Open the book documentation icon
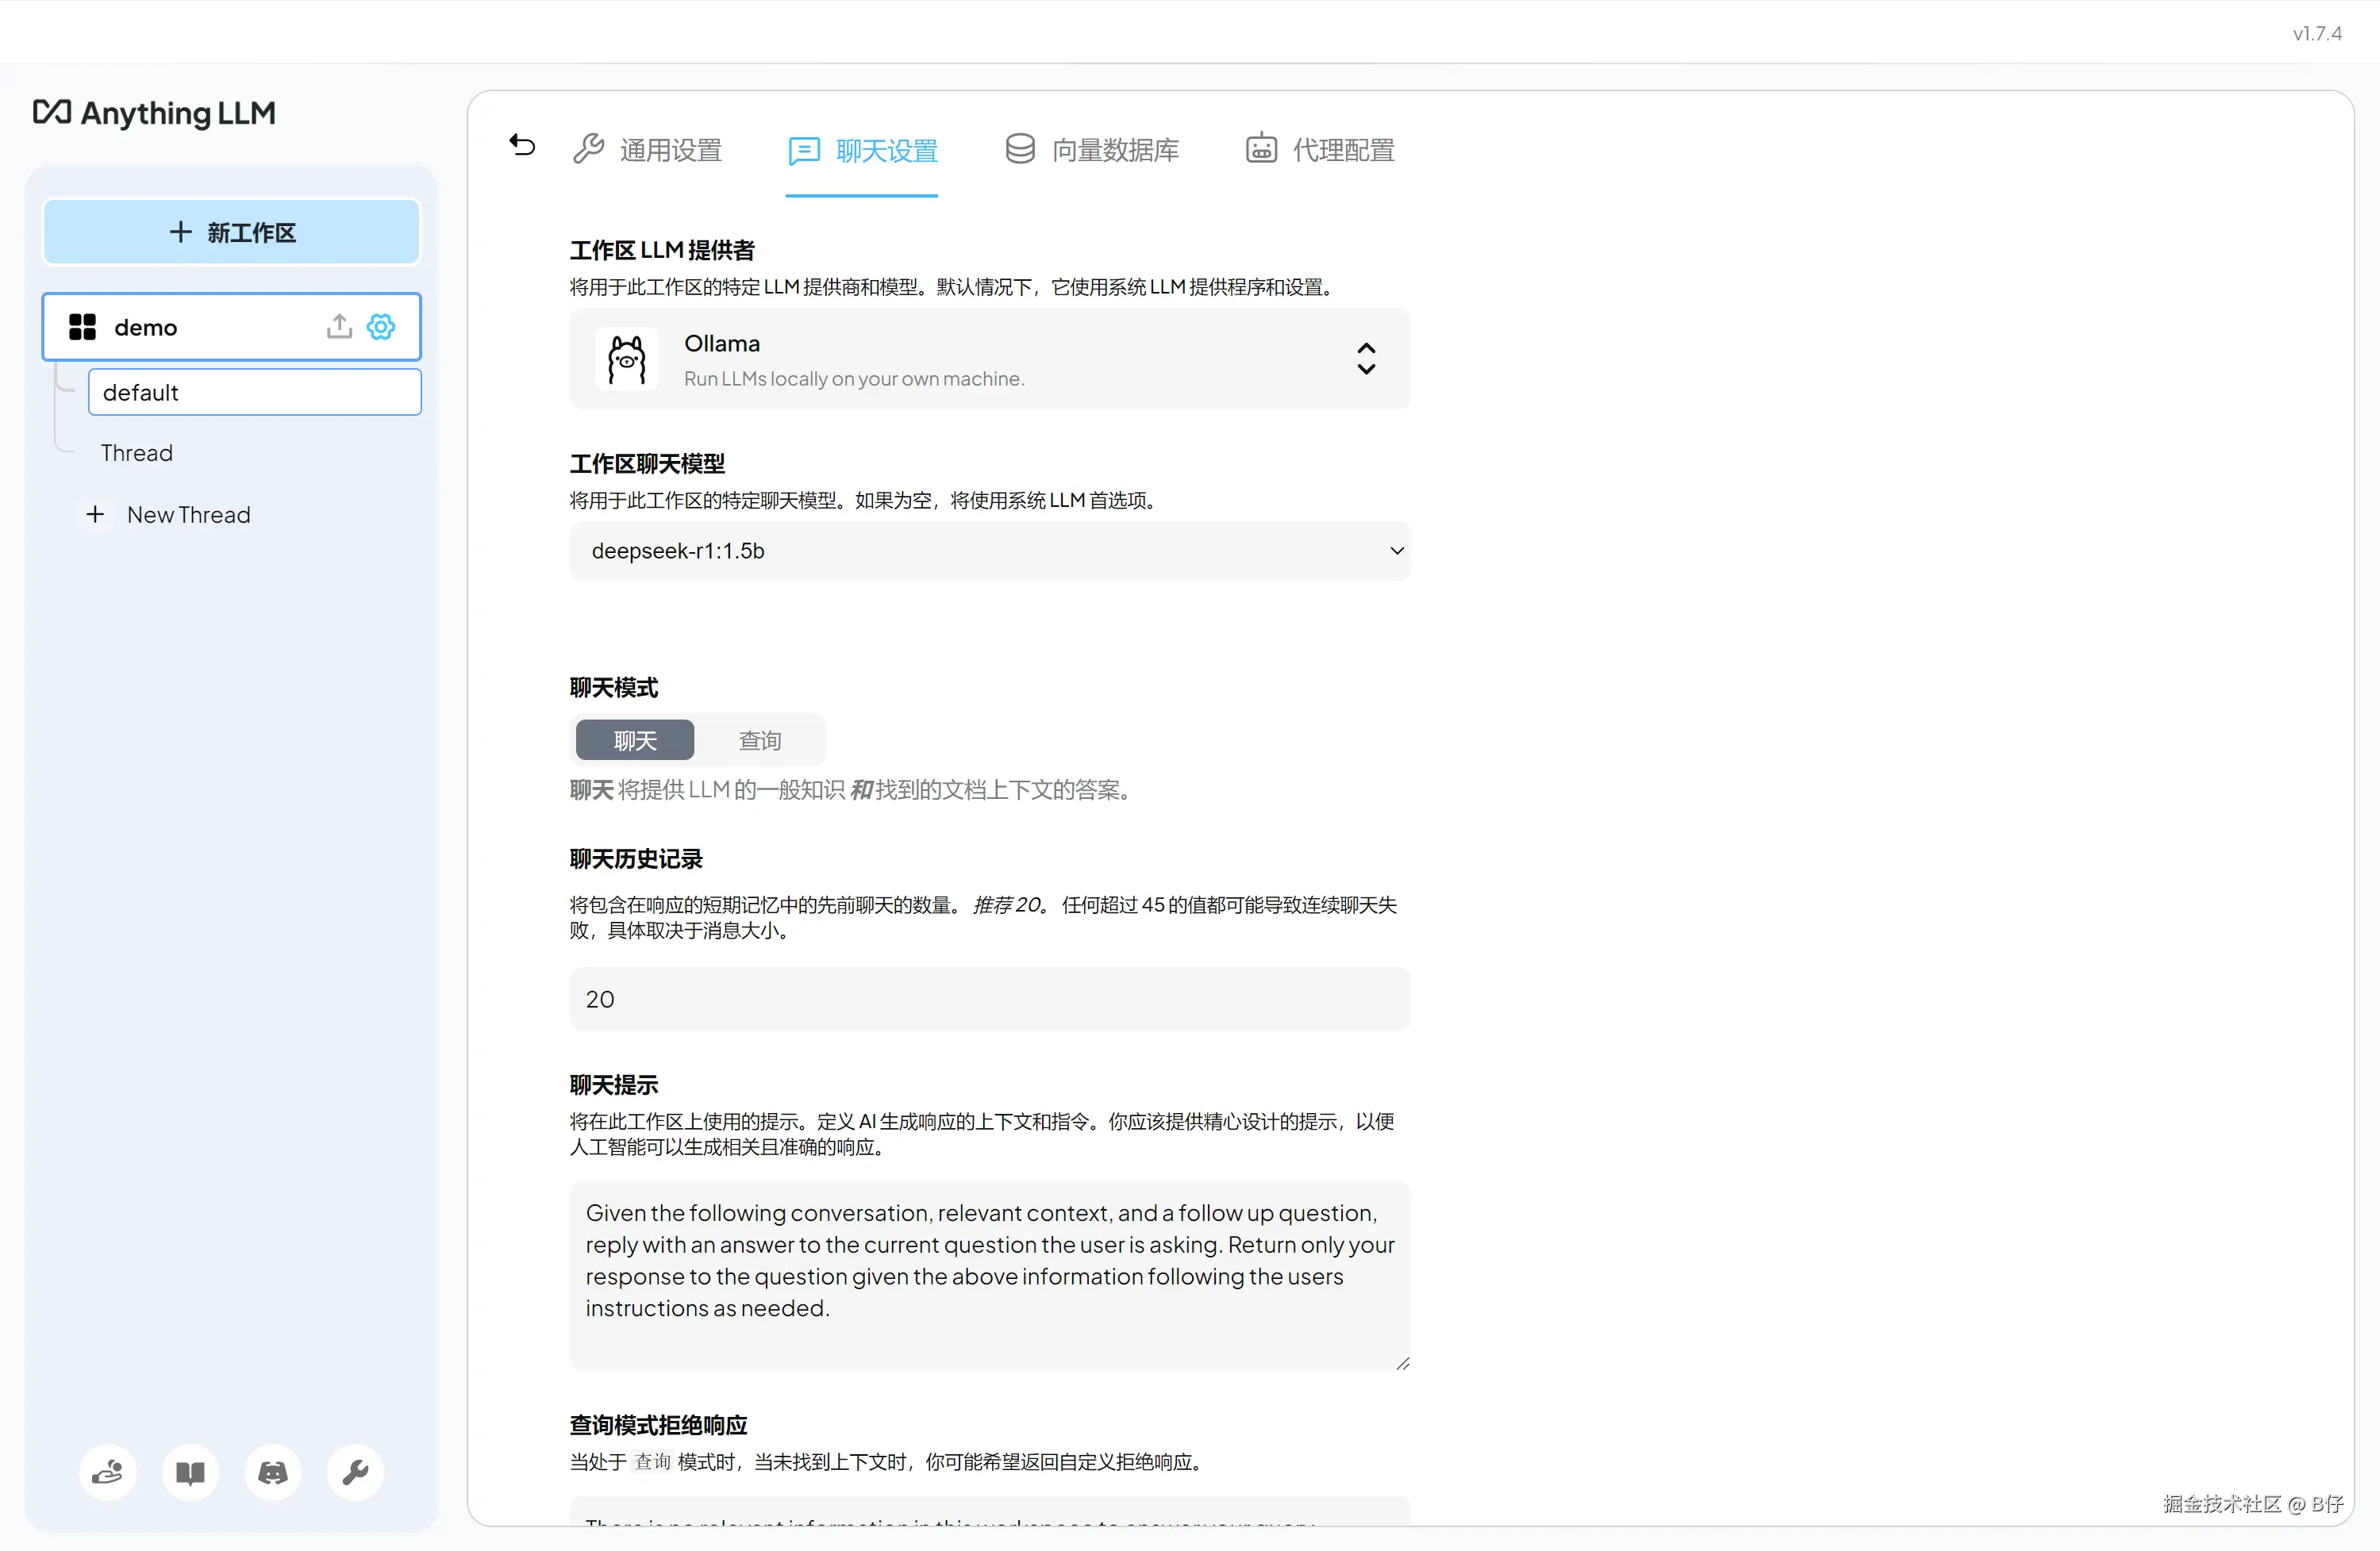 click(190, 1472)
